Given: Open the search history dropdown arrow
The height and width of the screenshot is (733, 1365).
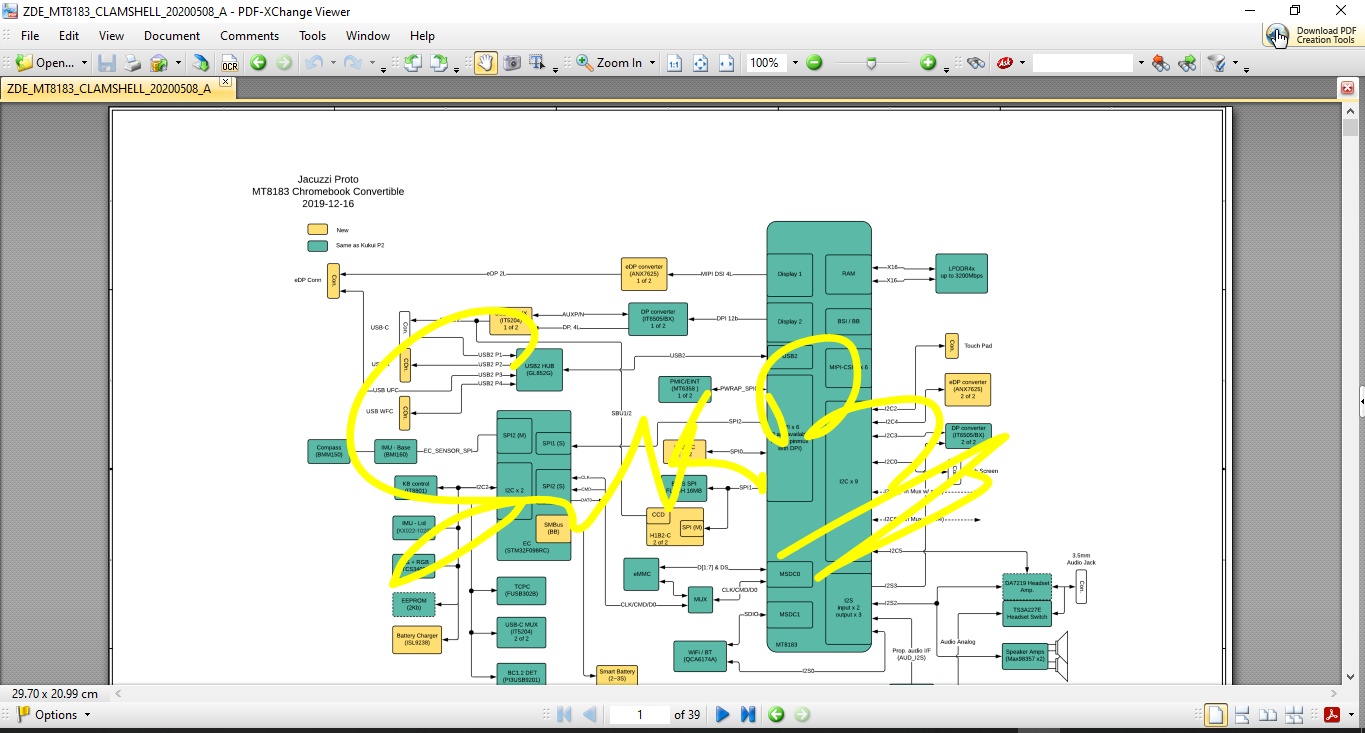Looking at the screenshot, I should tap(1140, 63).
